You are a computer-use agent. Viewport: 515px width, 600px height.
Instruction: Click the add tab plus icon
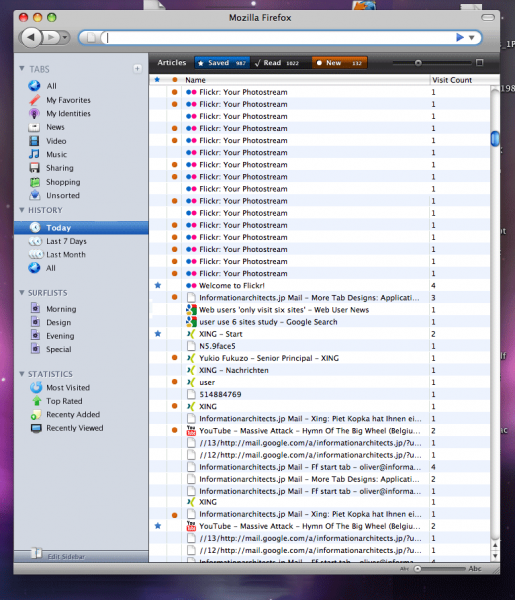137,68
